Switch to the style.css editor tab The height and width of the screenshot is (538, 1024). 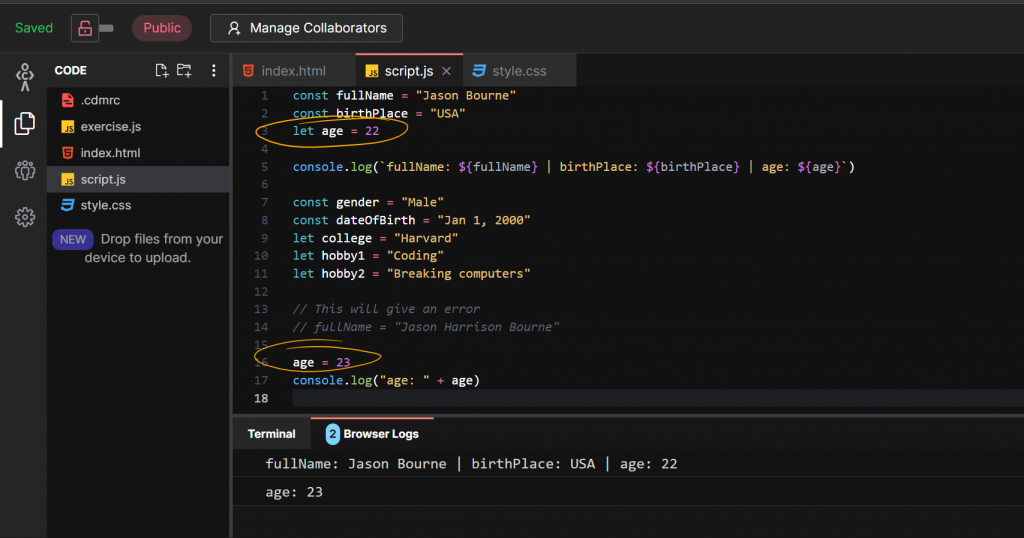coord(519,71)
